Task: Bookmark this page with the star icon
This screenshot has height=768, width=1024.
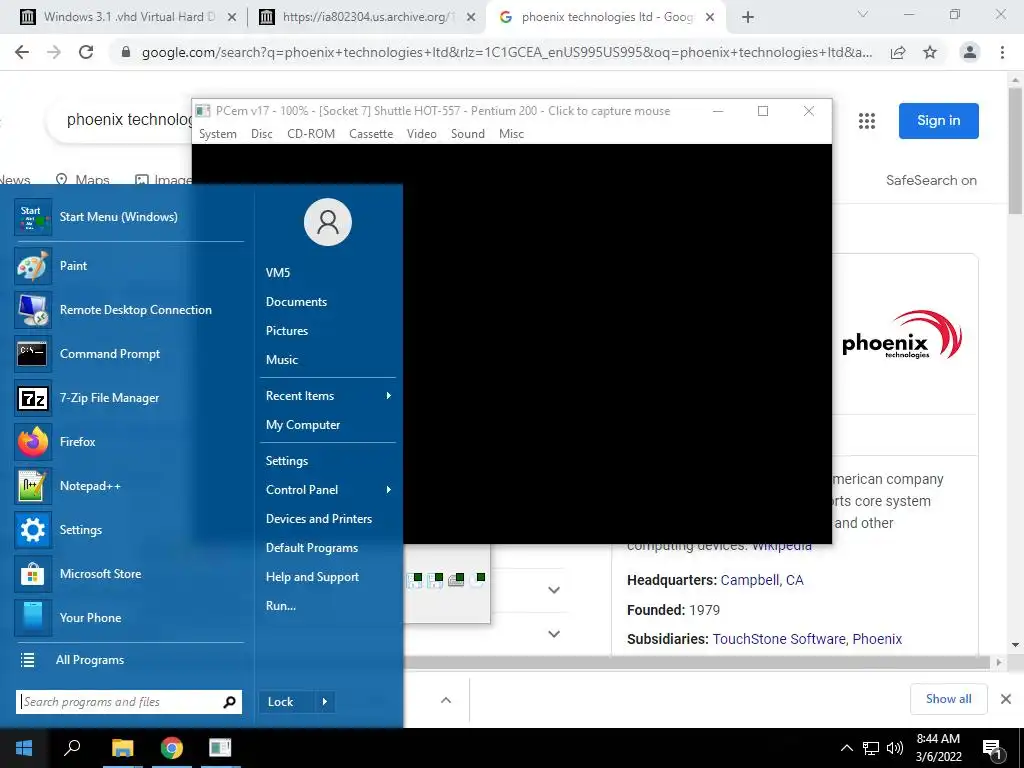Action: click(930, 52)
